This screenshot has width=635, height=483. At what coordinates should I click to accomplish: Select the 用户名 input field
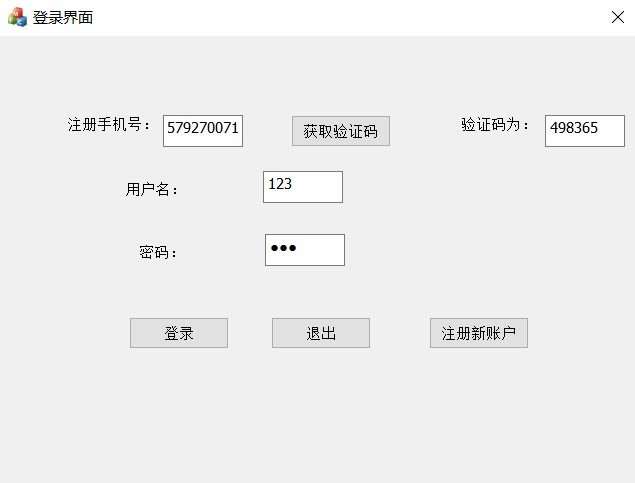point(302,186)
